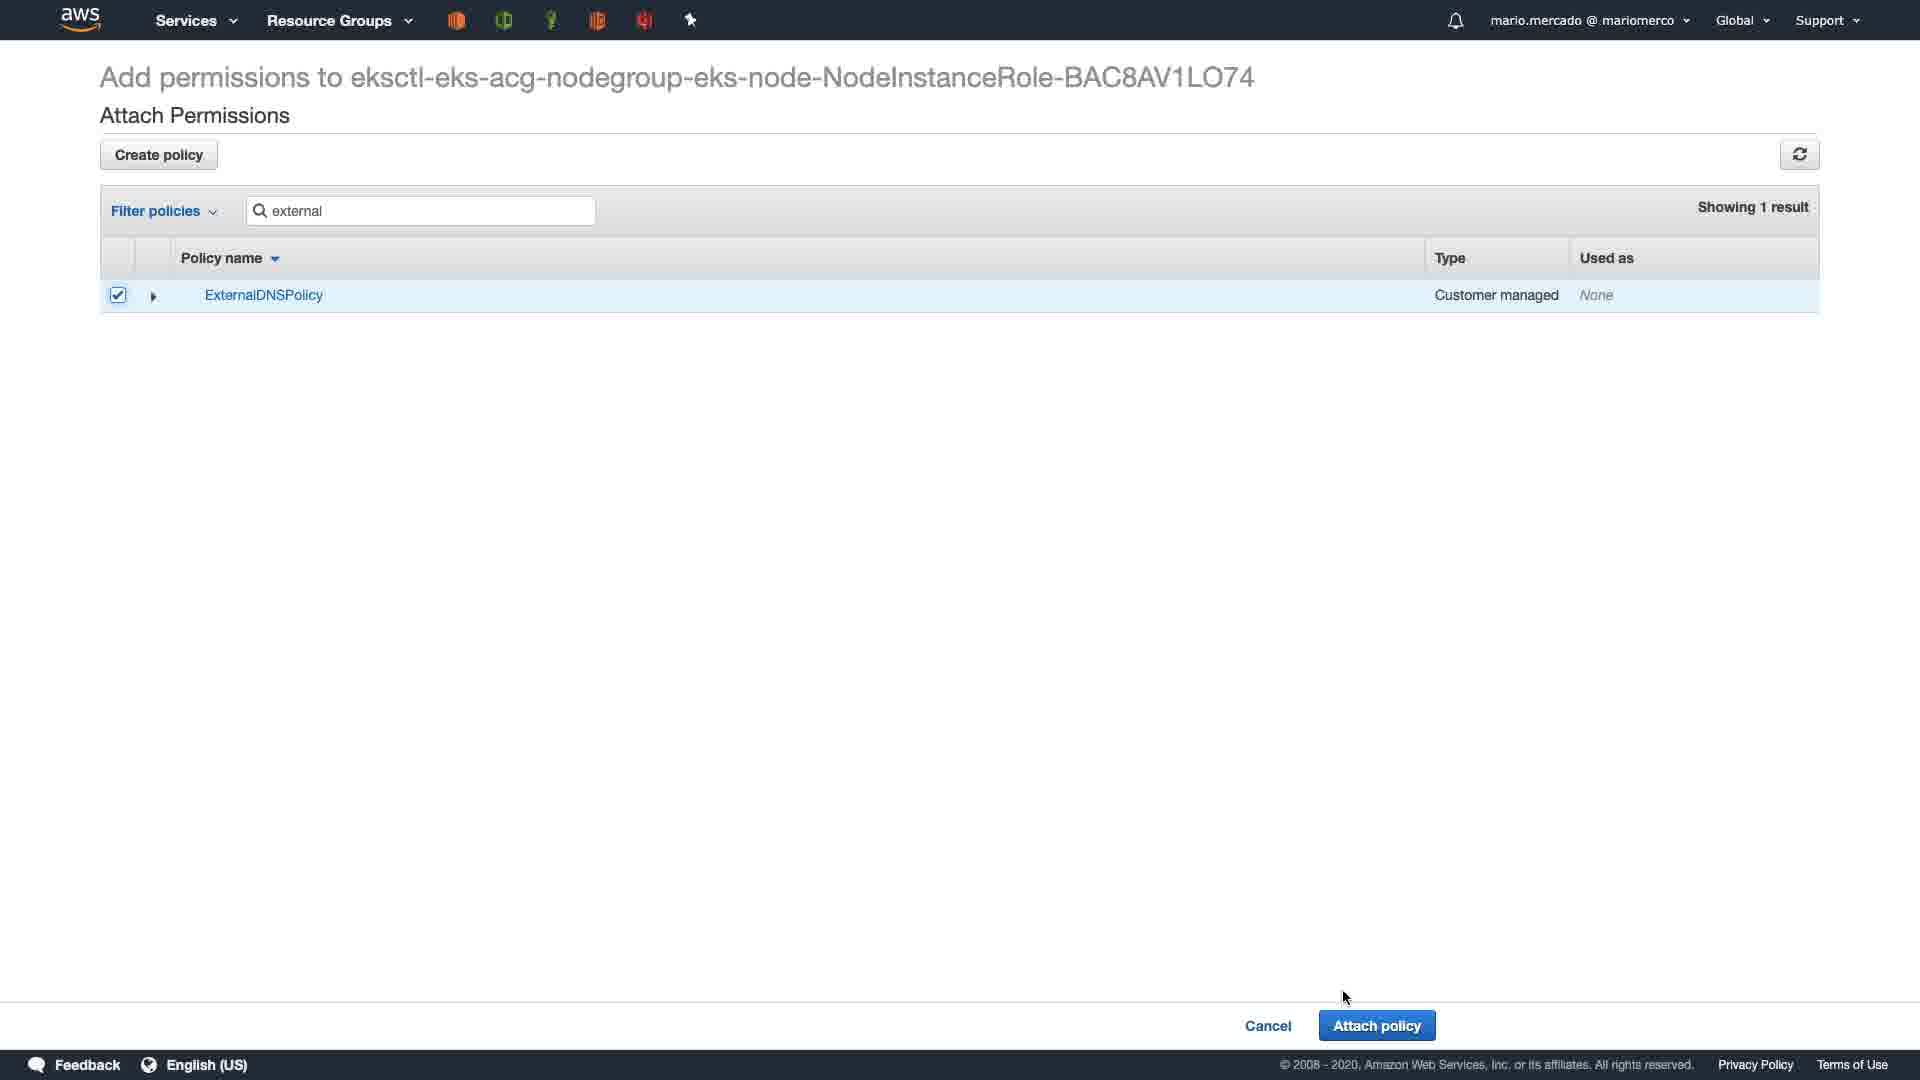Screen dimensions: 1920x1080
Task: Click the globe icon by English (US)
Action: click(x=149, y=1065)
